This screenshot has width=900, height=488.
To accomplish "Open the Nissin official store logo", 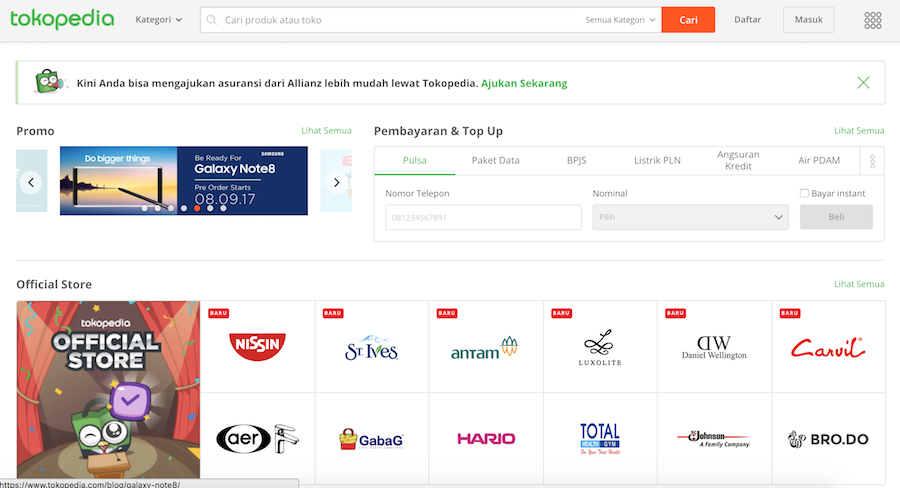I will pos(257,347).
